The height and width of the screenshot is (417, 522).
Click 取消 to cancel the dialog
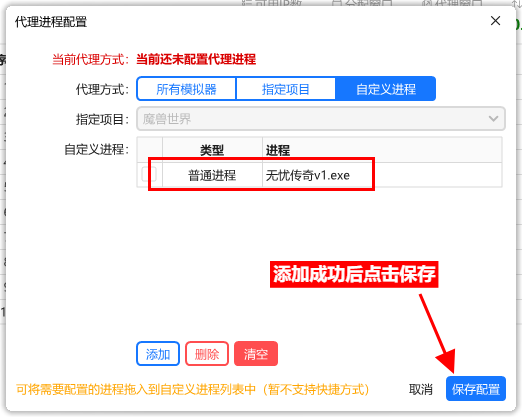(421, 389)
